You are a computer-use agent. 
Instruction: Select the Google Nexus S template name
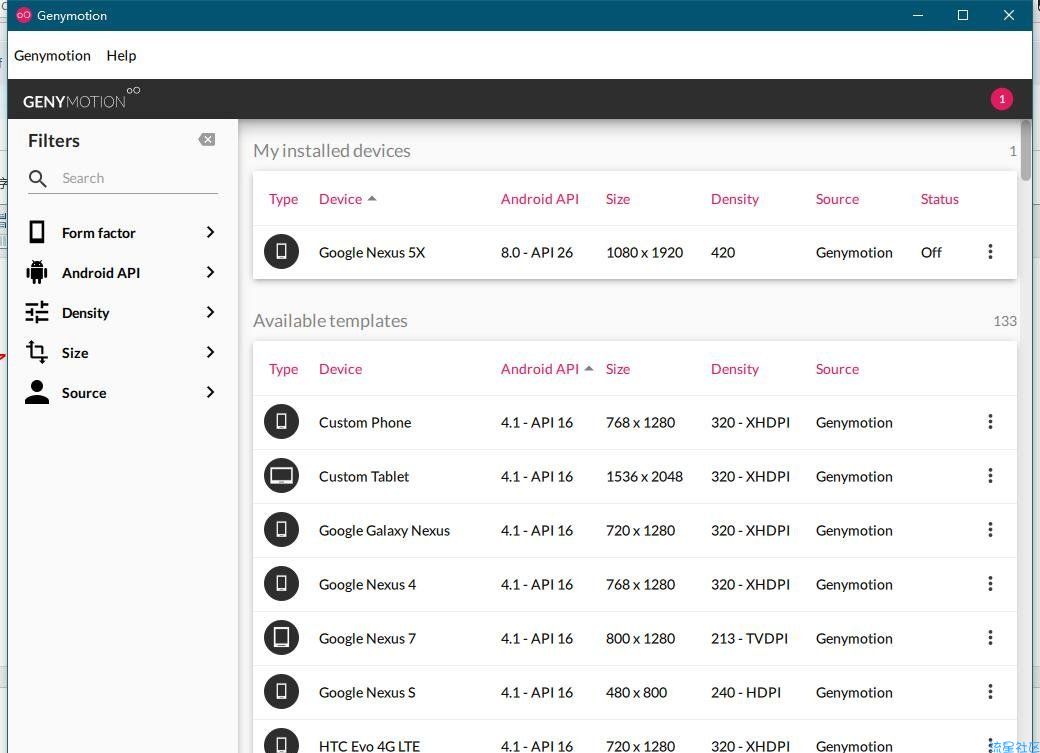367,692
